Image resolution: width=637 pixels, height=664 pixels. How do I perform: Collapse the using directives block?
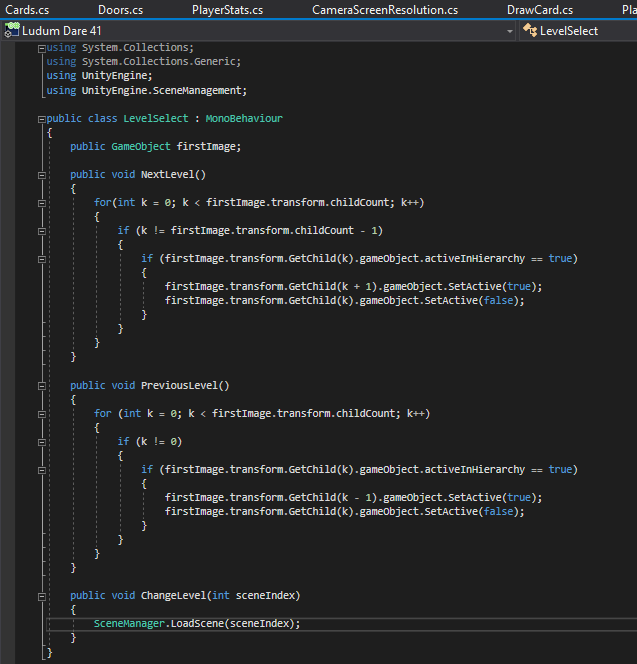[x=42, y=49]
